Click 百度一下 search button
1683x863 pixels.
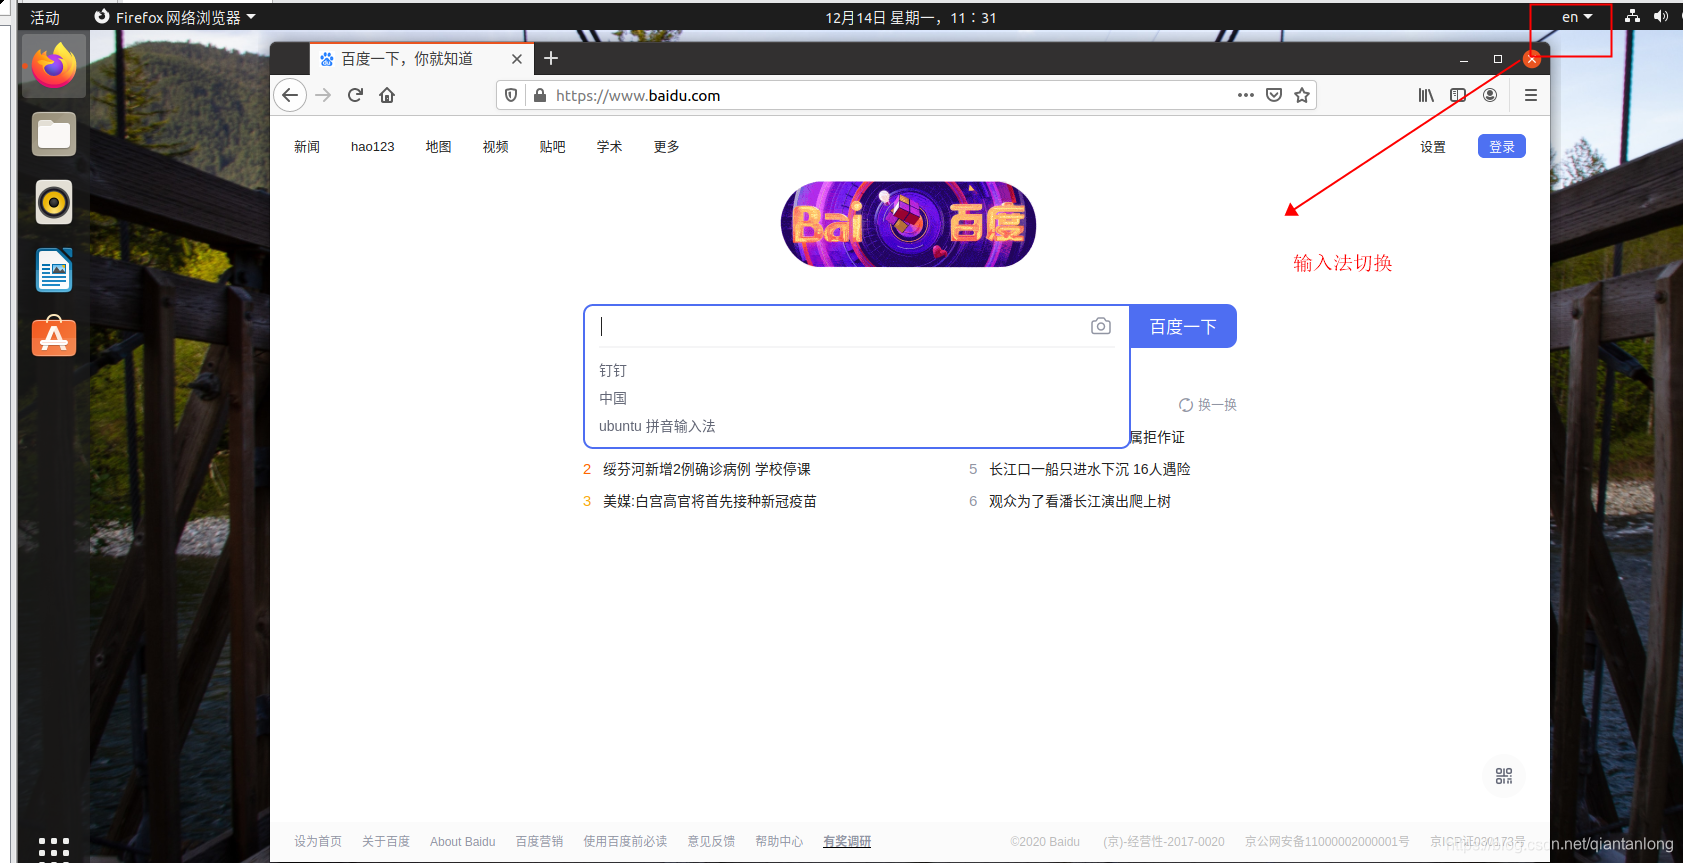[1183, 326]
